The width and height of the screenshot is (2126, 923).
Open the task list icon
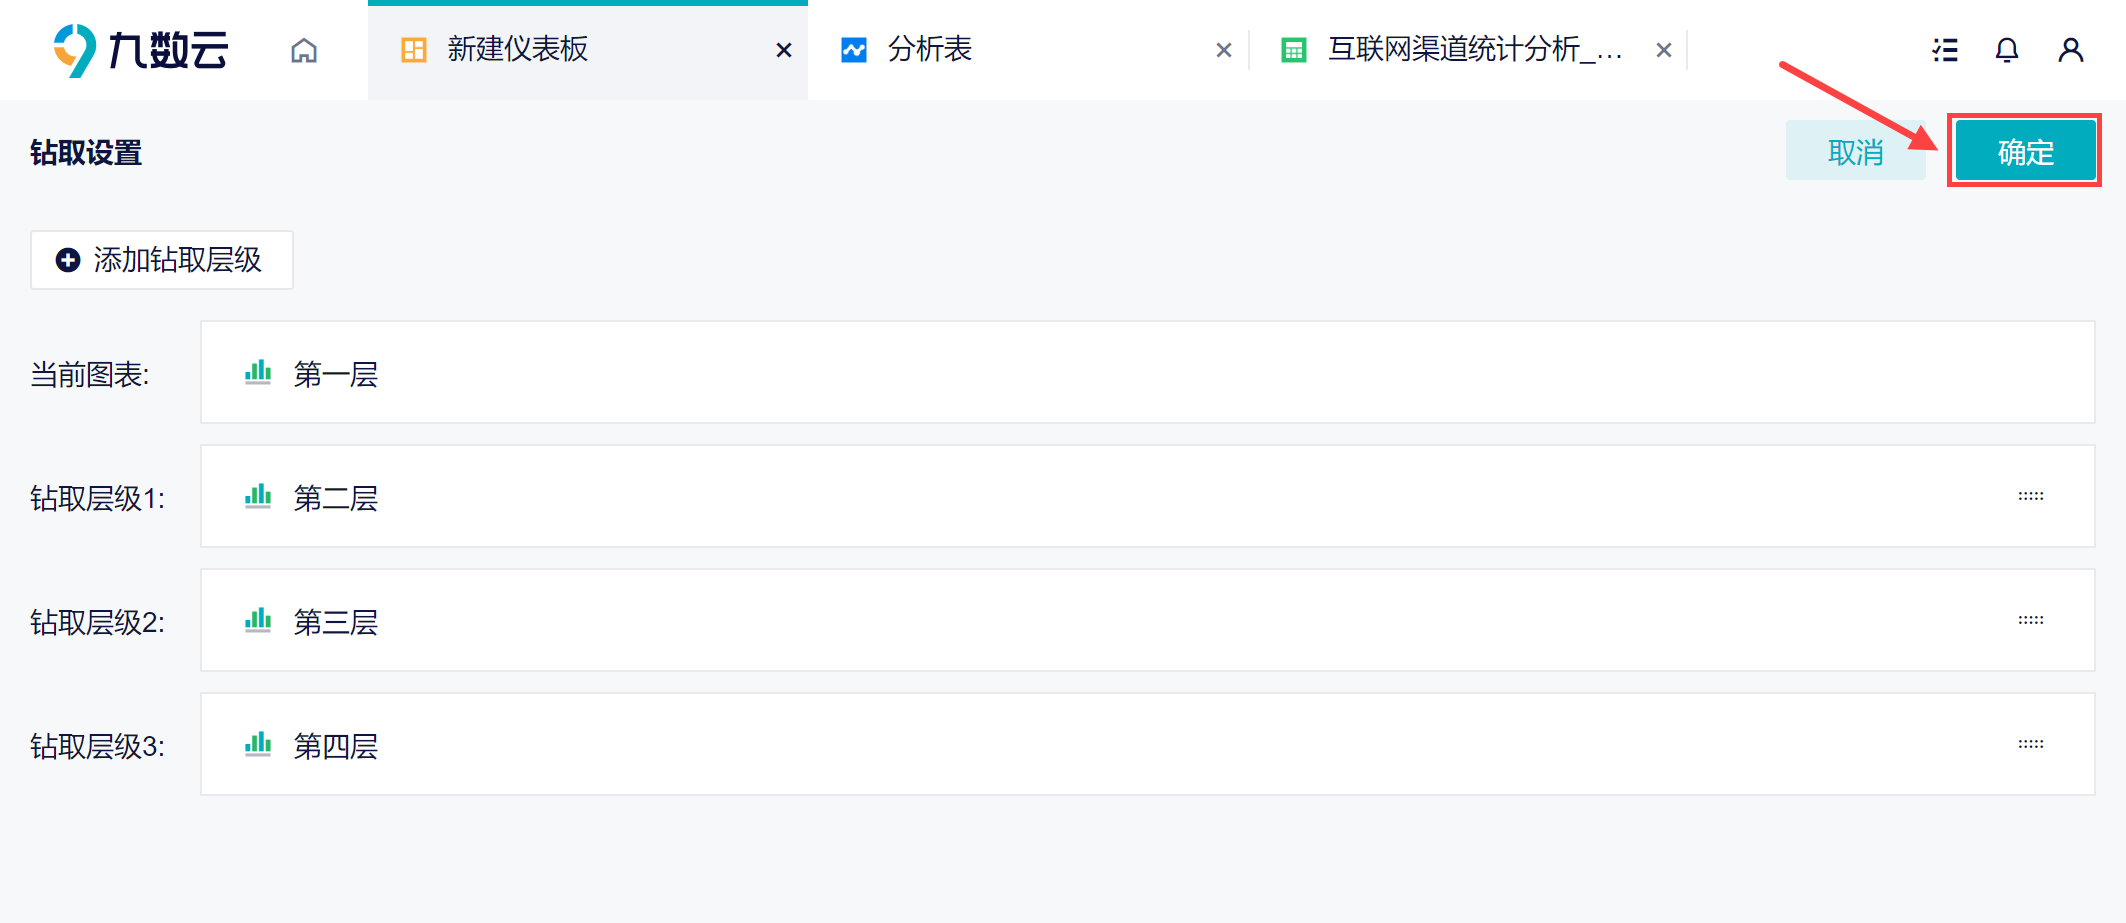point(1945,50)
